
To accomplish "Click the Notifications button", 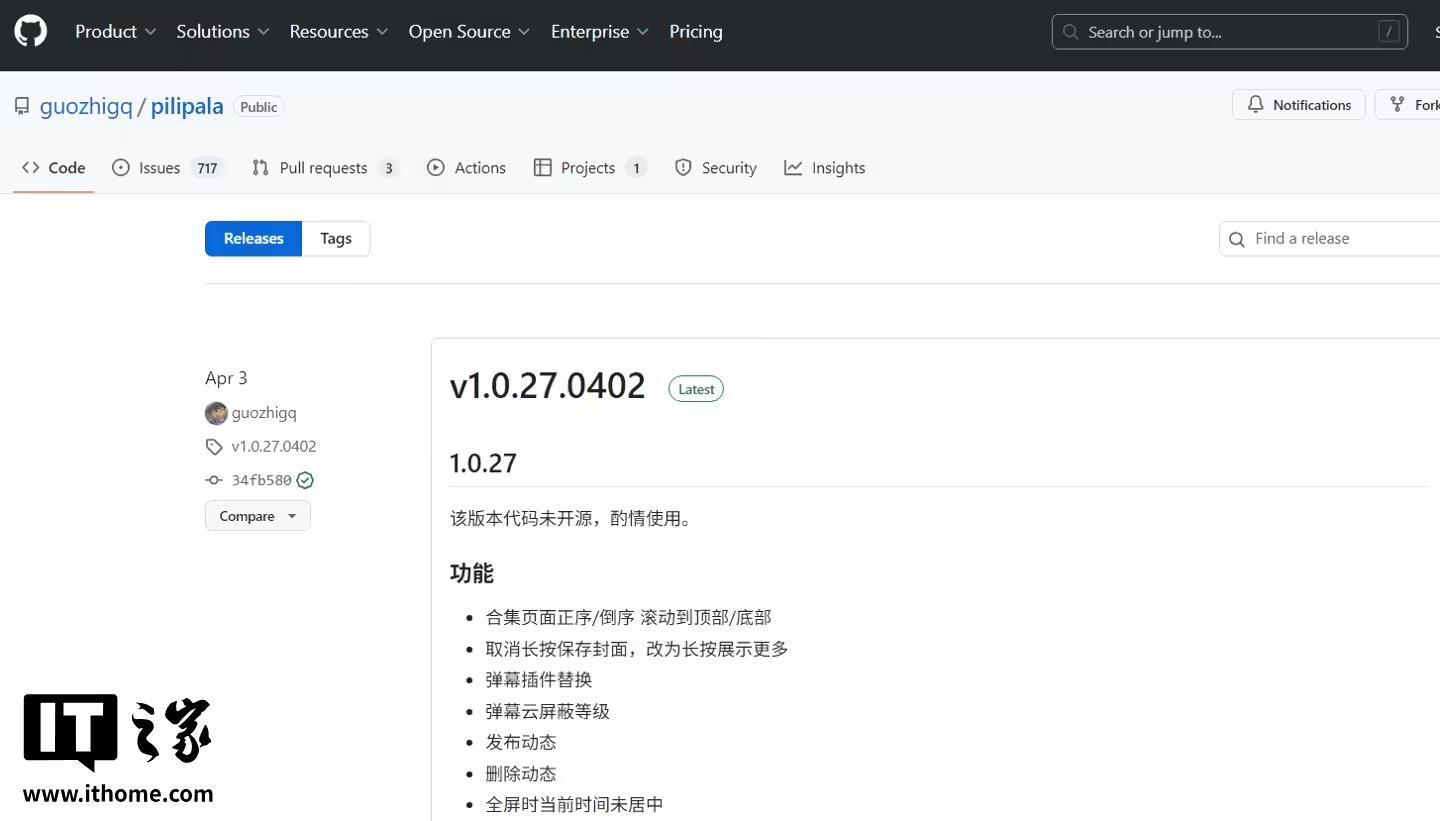I will (x=1298, y=105).
